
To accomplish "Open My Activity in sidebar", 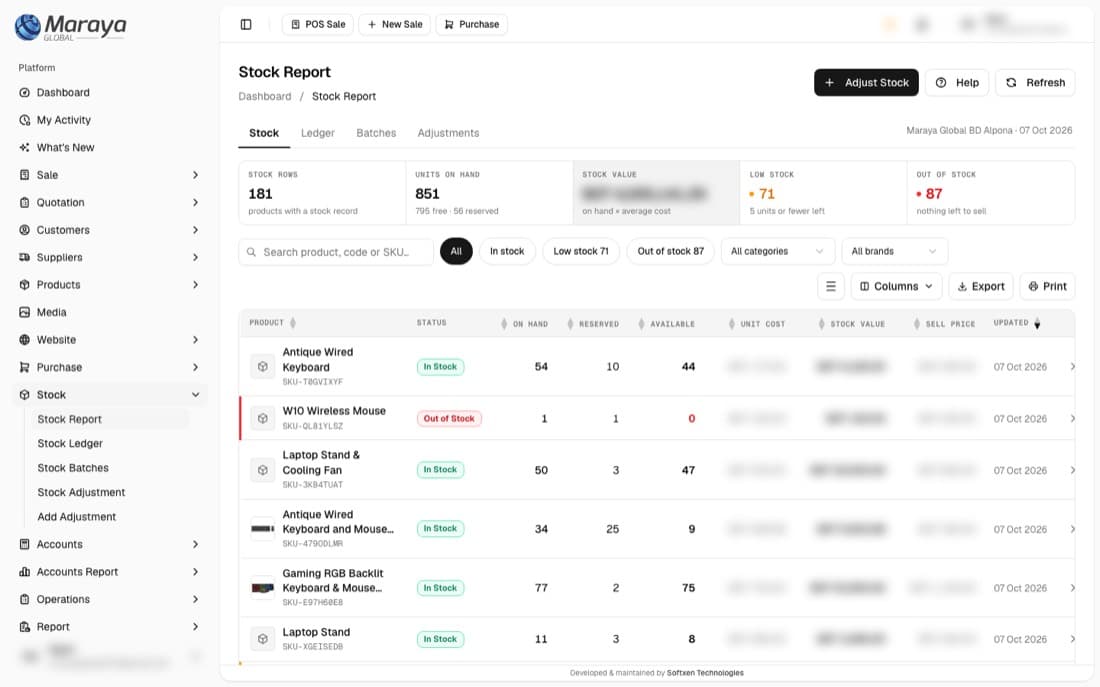I will [x=64, y=120].
